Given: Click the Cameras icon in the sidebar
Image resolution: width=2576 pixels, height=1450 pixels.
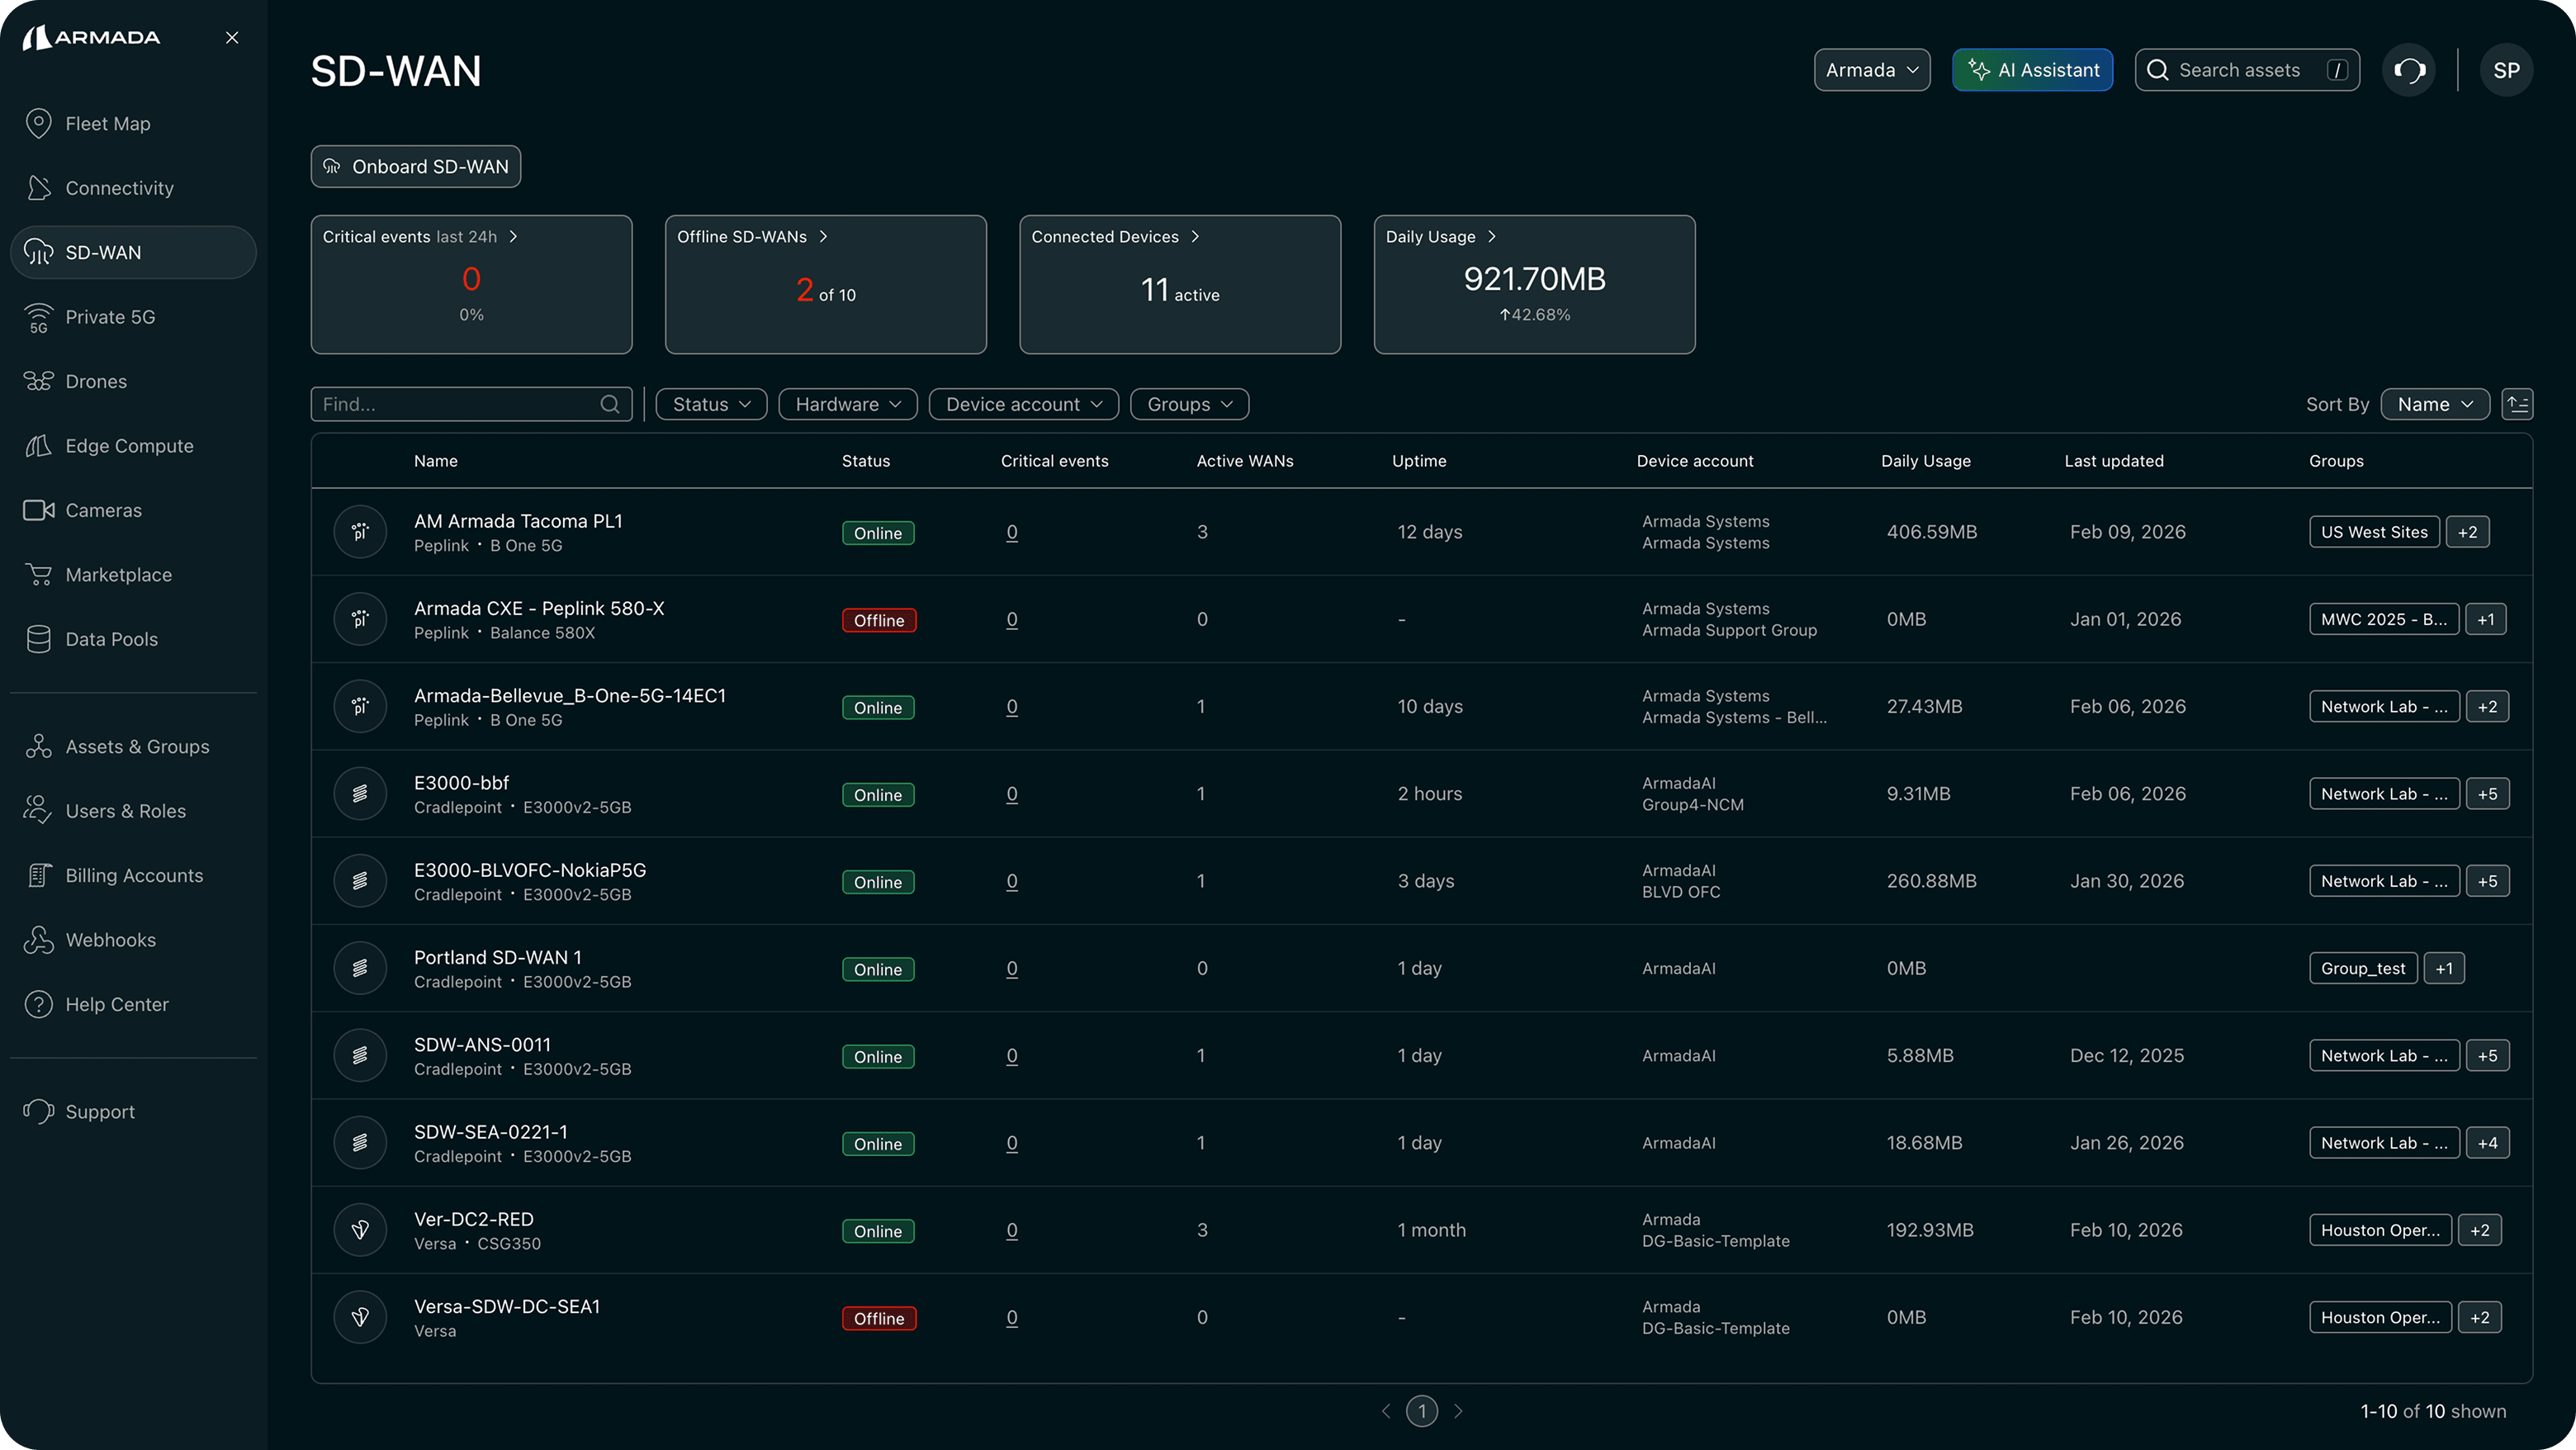Looking at the screenshot, I should tap(38, 510).
